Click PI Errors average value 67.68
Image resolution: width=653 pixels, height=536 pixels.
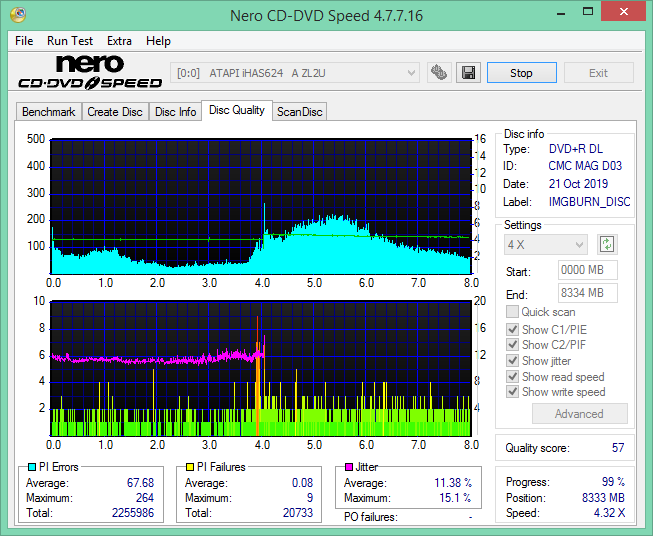(140, 483)
